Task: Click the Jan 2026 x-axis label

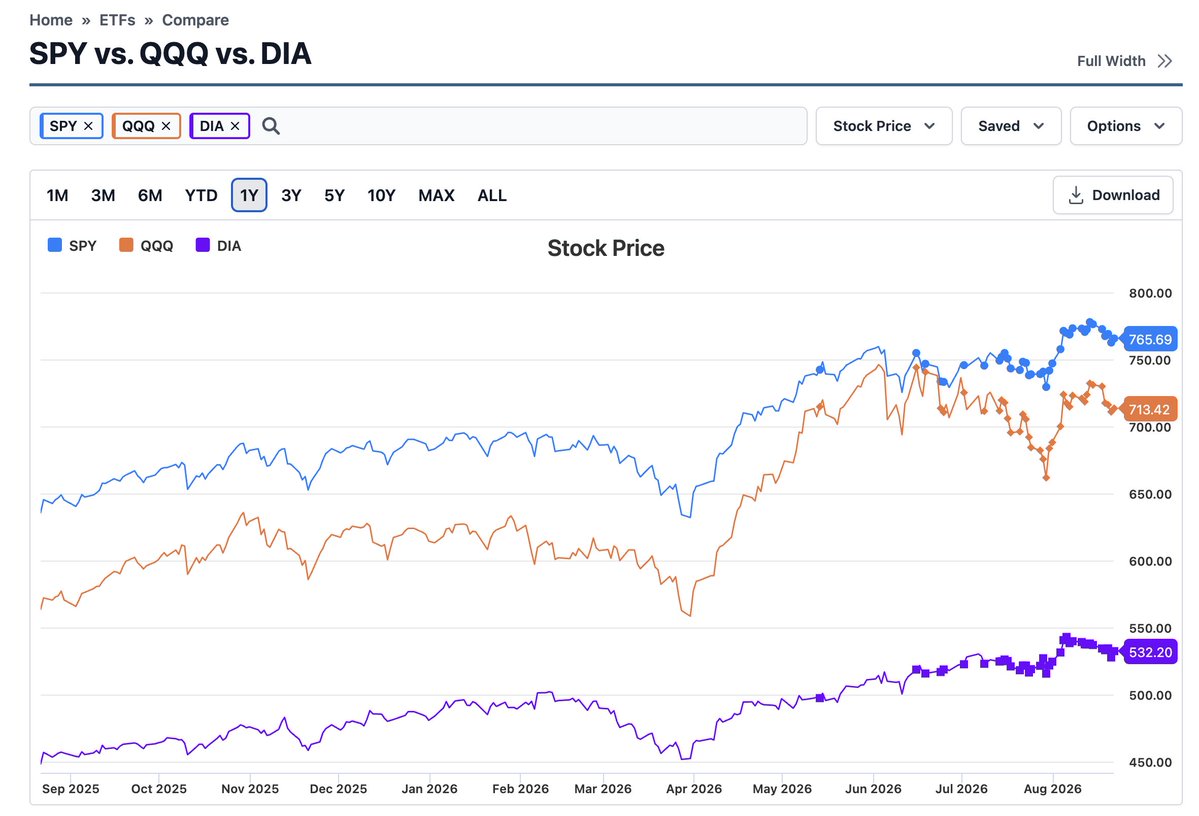Action: [x=430, y=788]
